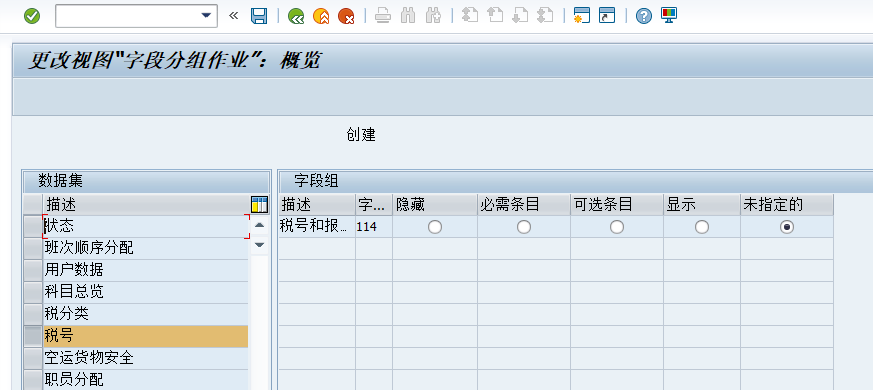Click the Previous Page icon

tap(495, 16)
